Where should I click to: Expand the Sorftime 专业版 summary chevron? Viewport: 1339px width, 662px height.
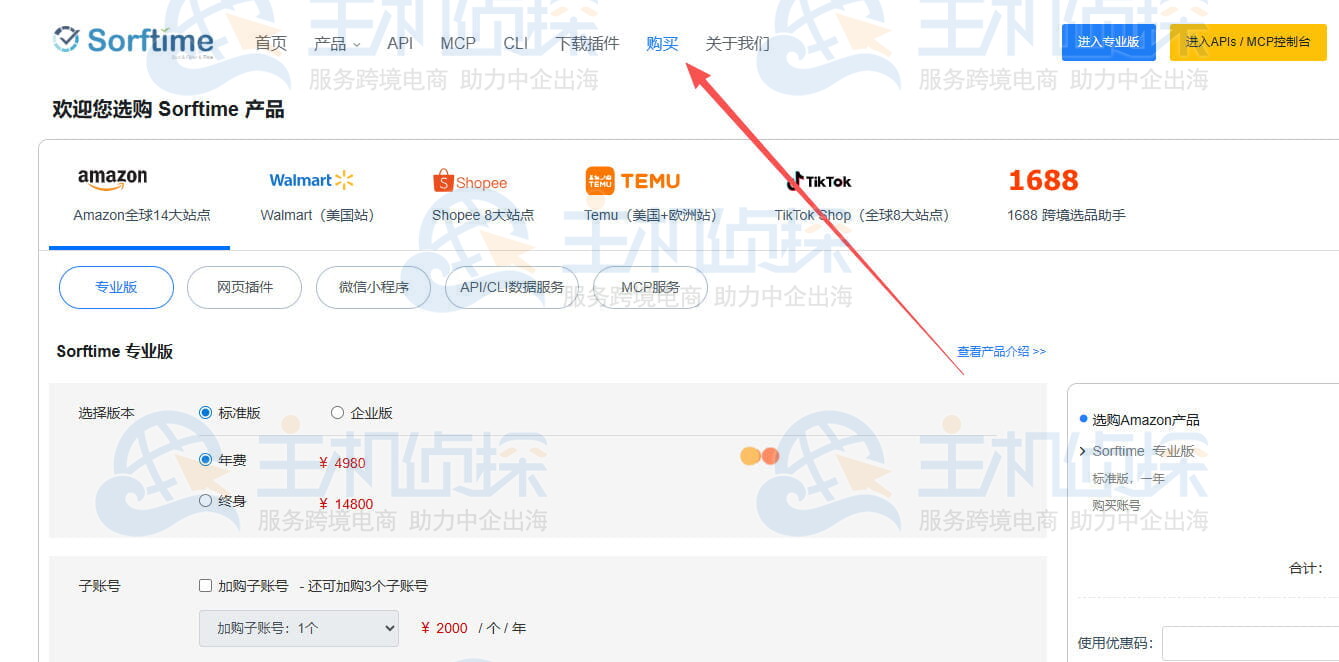[1083, 451]
